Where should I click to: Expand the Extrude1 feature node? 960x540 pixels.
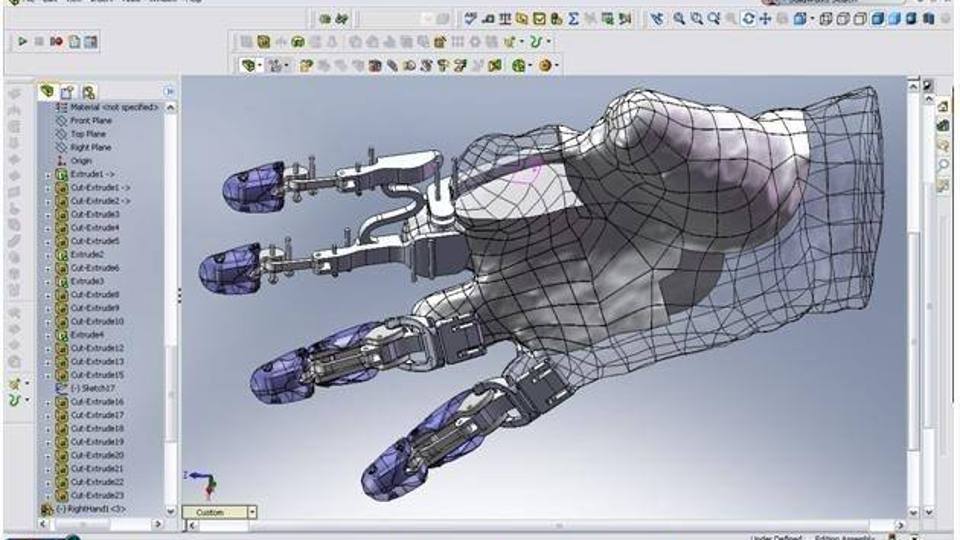(48, 174)
